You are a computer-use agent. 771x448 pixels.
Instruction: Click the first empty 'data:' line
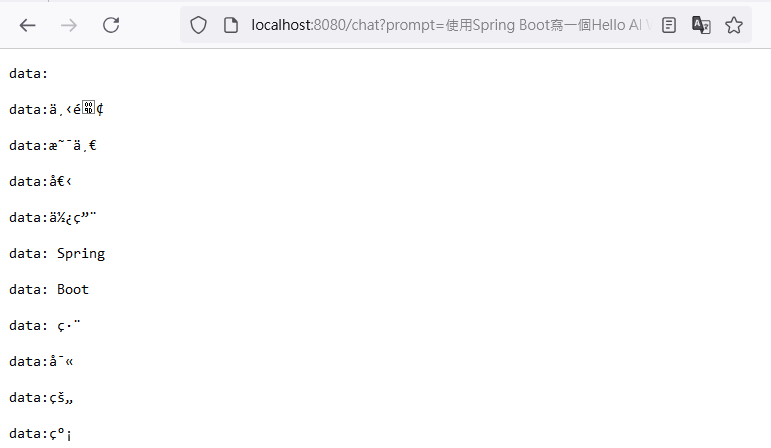[29, 74]
